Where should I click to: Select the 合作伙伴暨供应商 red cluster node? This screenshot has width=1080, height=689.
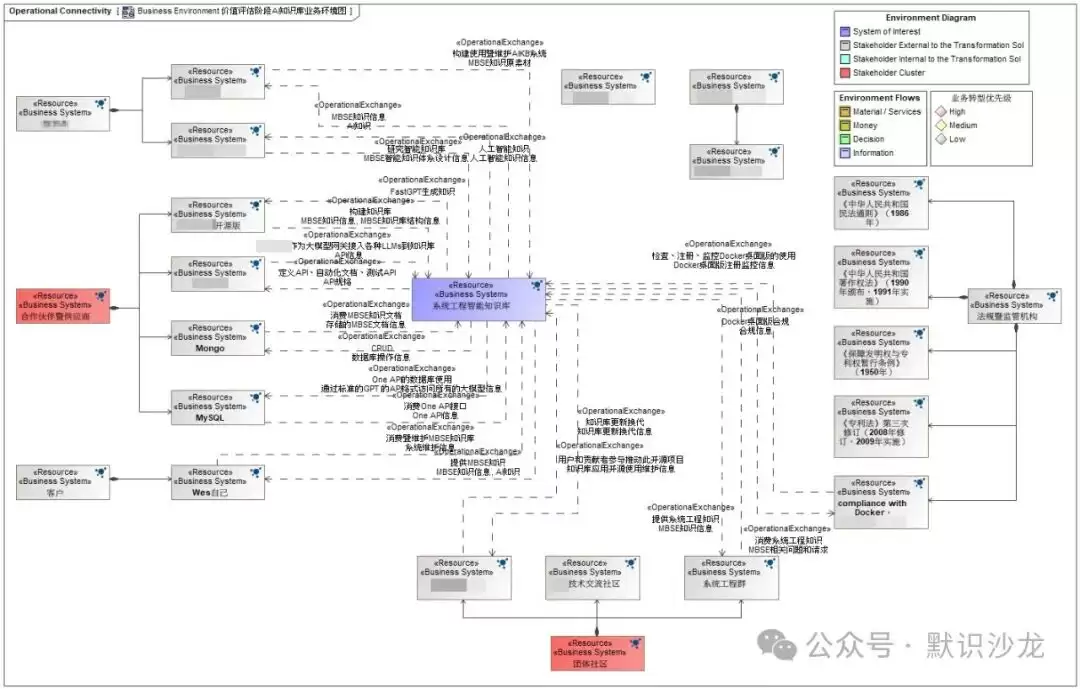click(63, 306)
